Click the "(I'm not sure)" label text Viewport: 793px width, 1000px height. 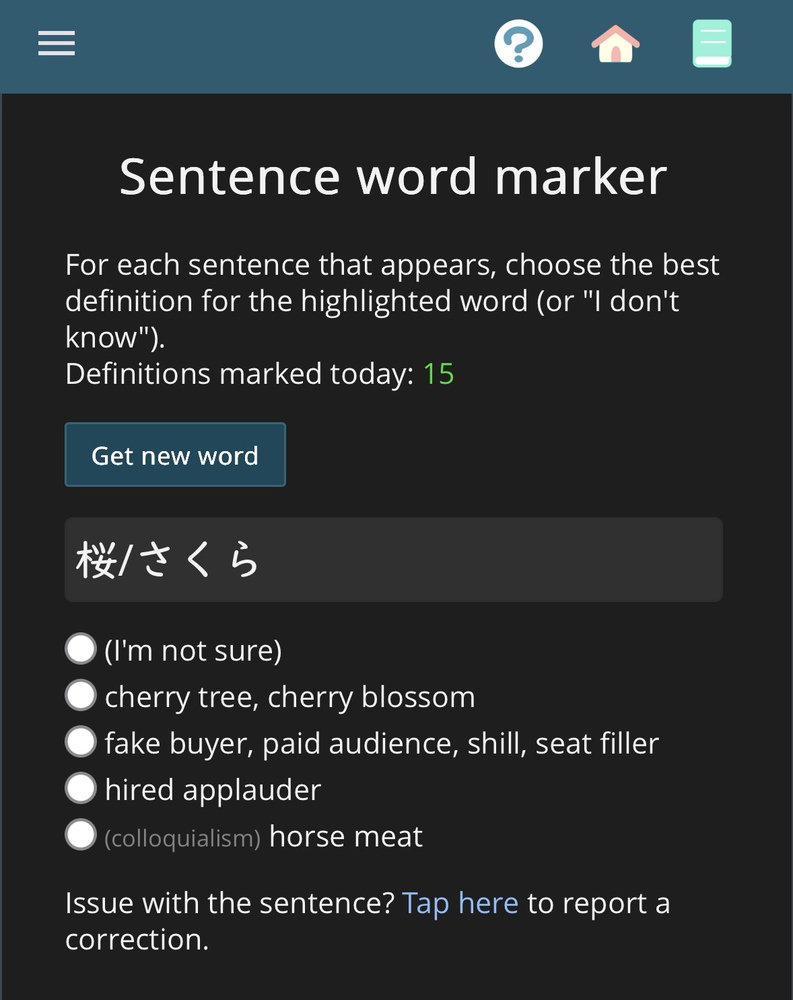pos(193,651)
